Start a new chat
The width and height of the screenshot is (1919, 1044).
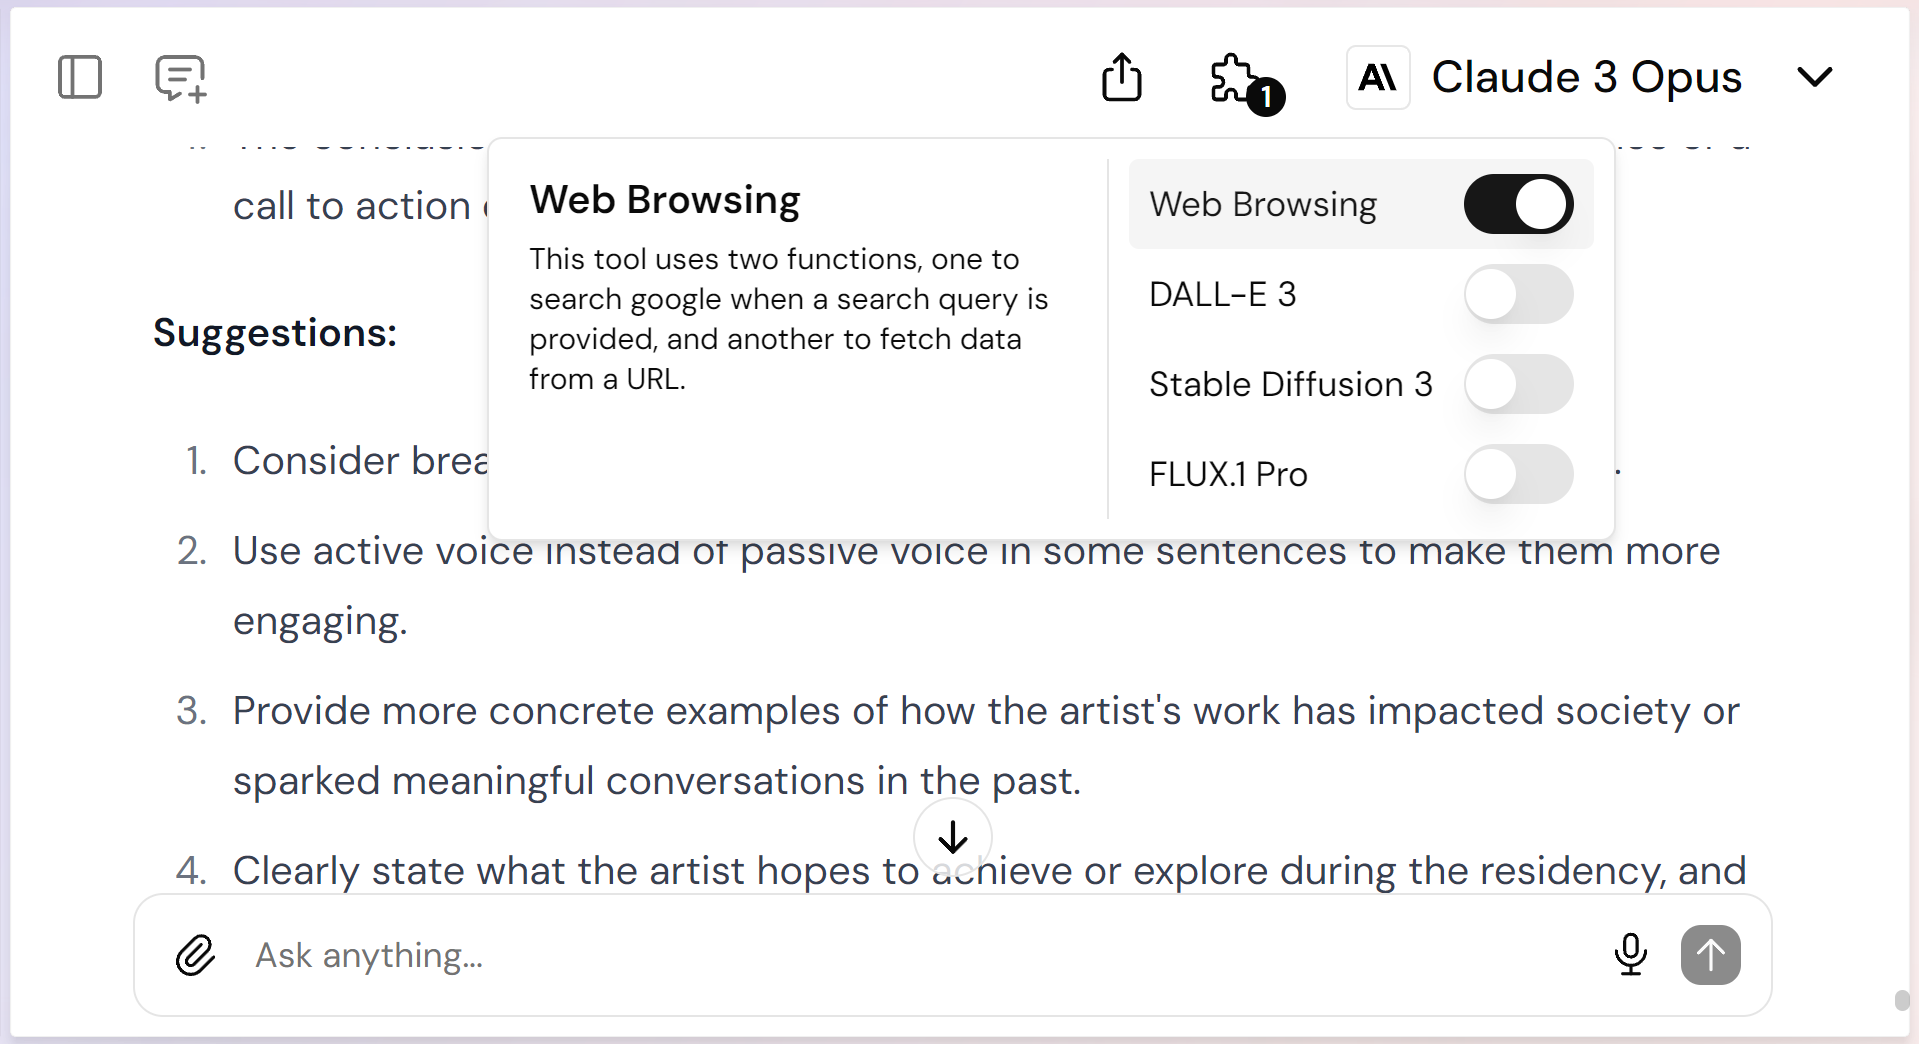[180, 78]
